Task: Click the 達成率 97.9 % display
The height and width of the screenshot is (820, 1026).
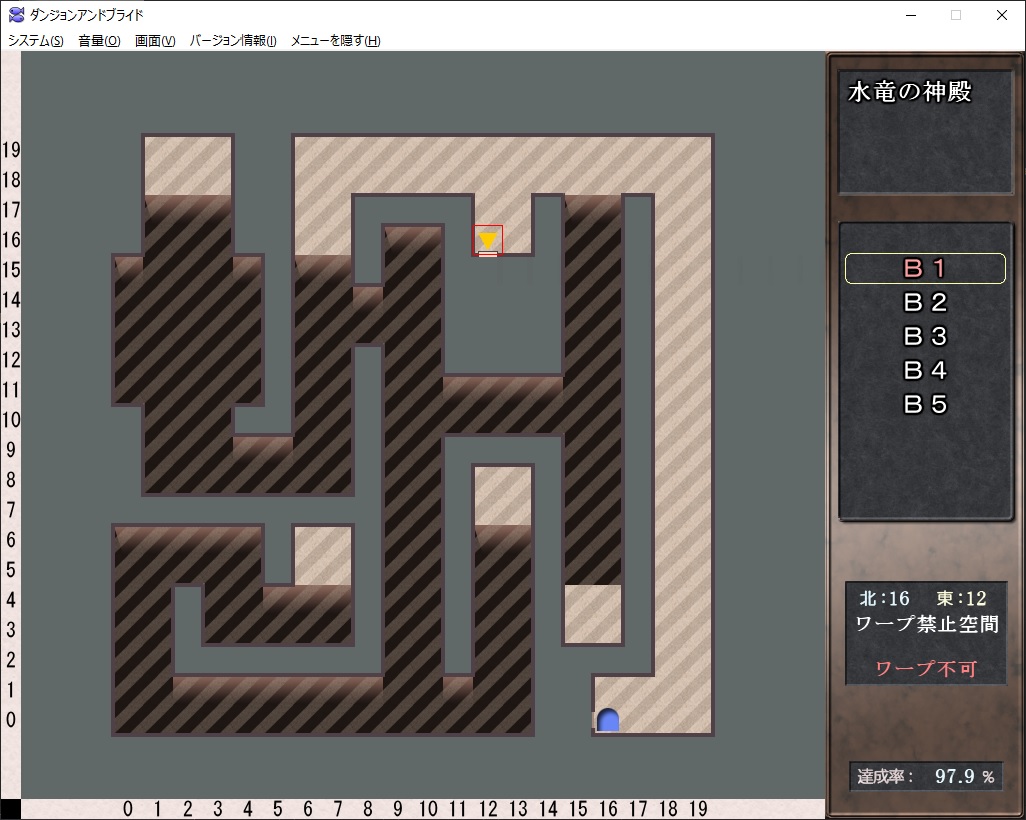Action: (926, 777)
